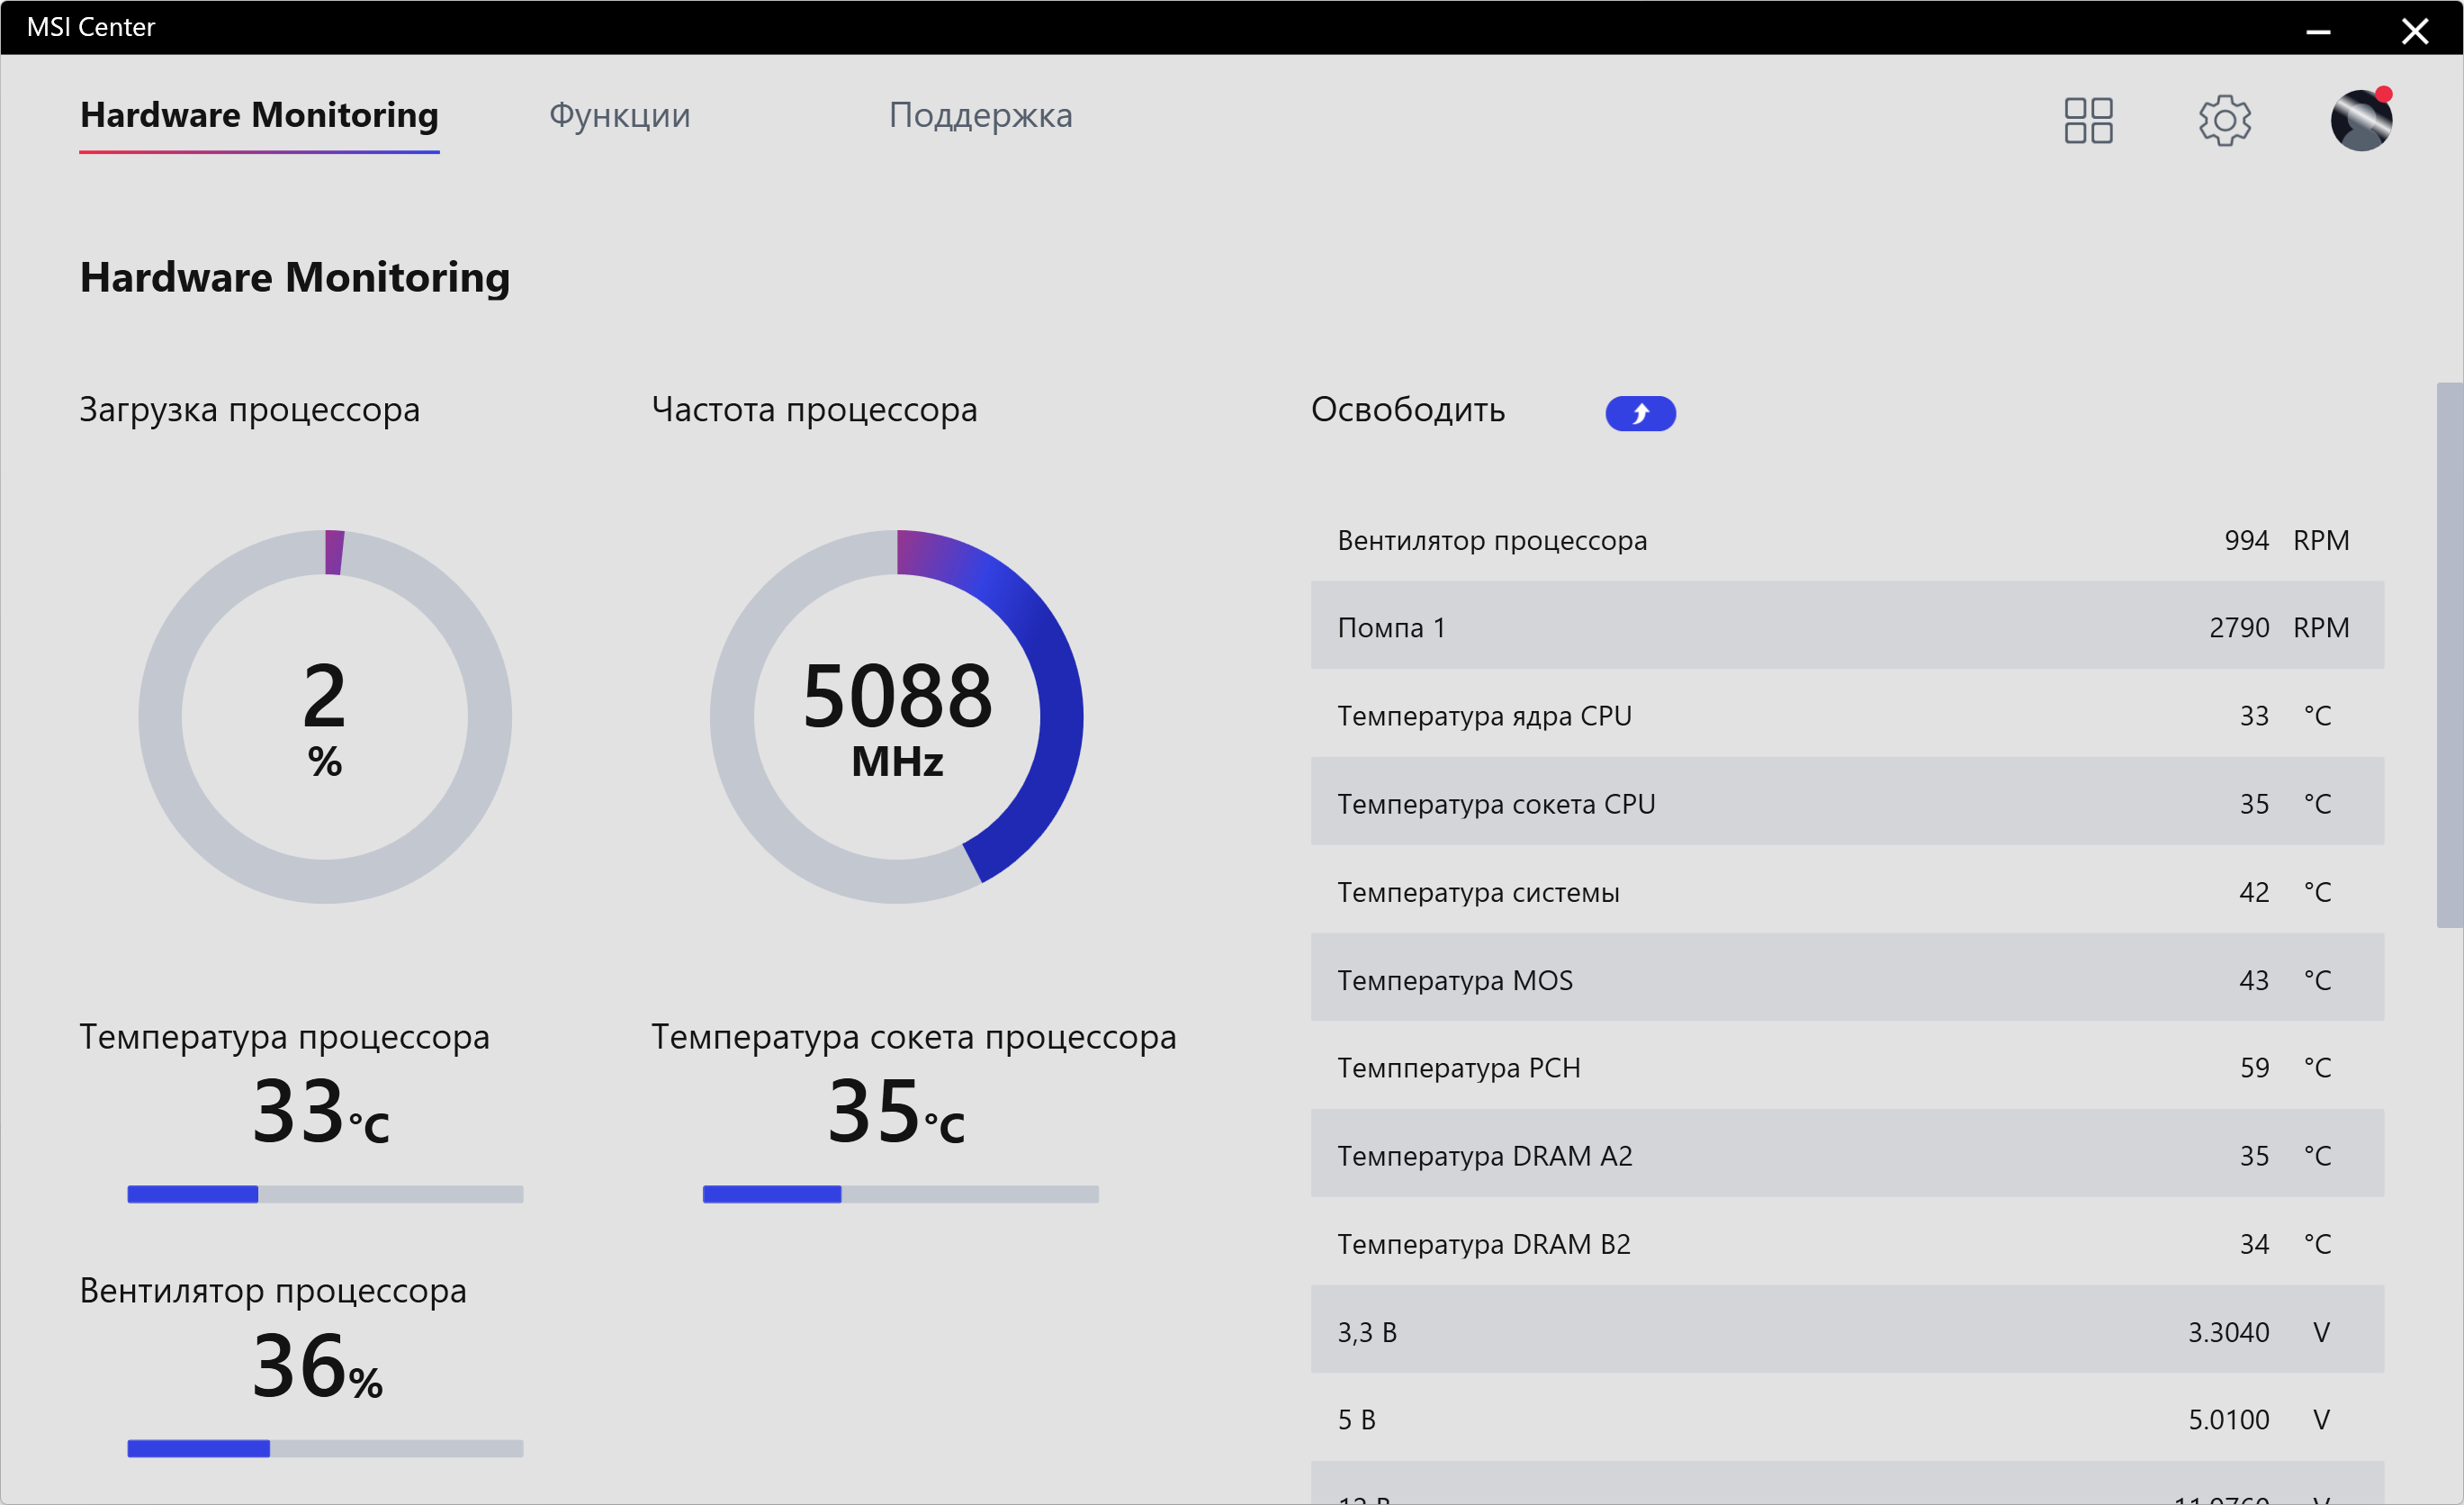Switch to the Функции tab
Viewport: 2464px width, 1505px height.
click(619, 115)
